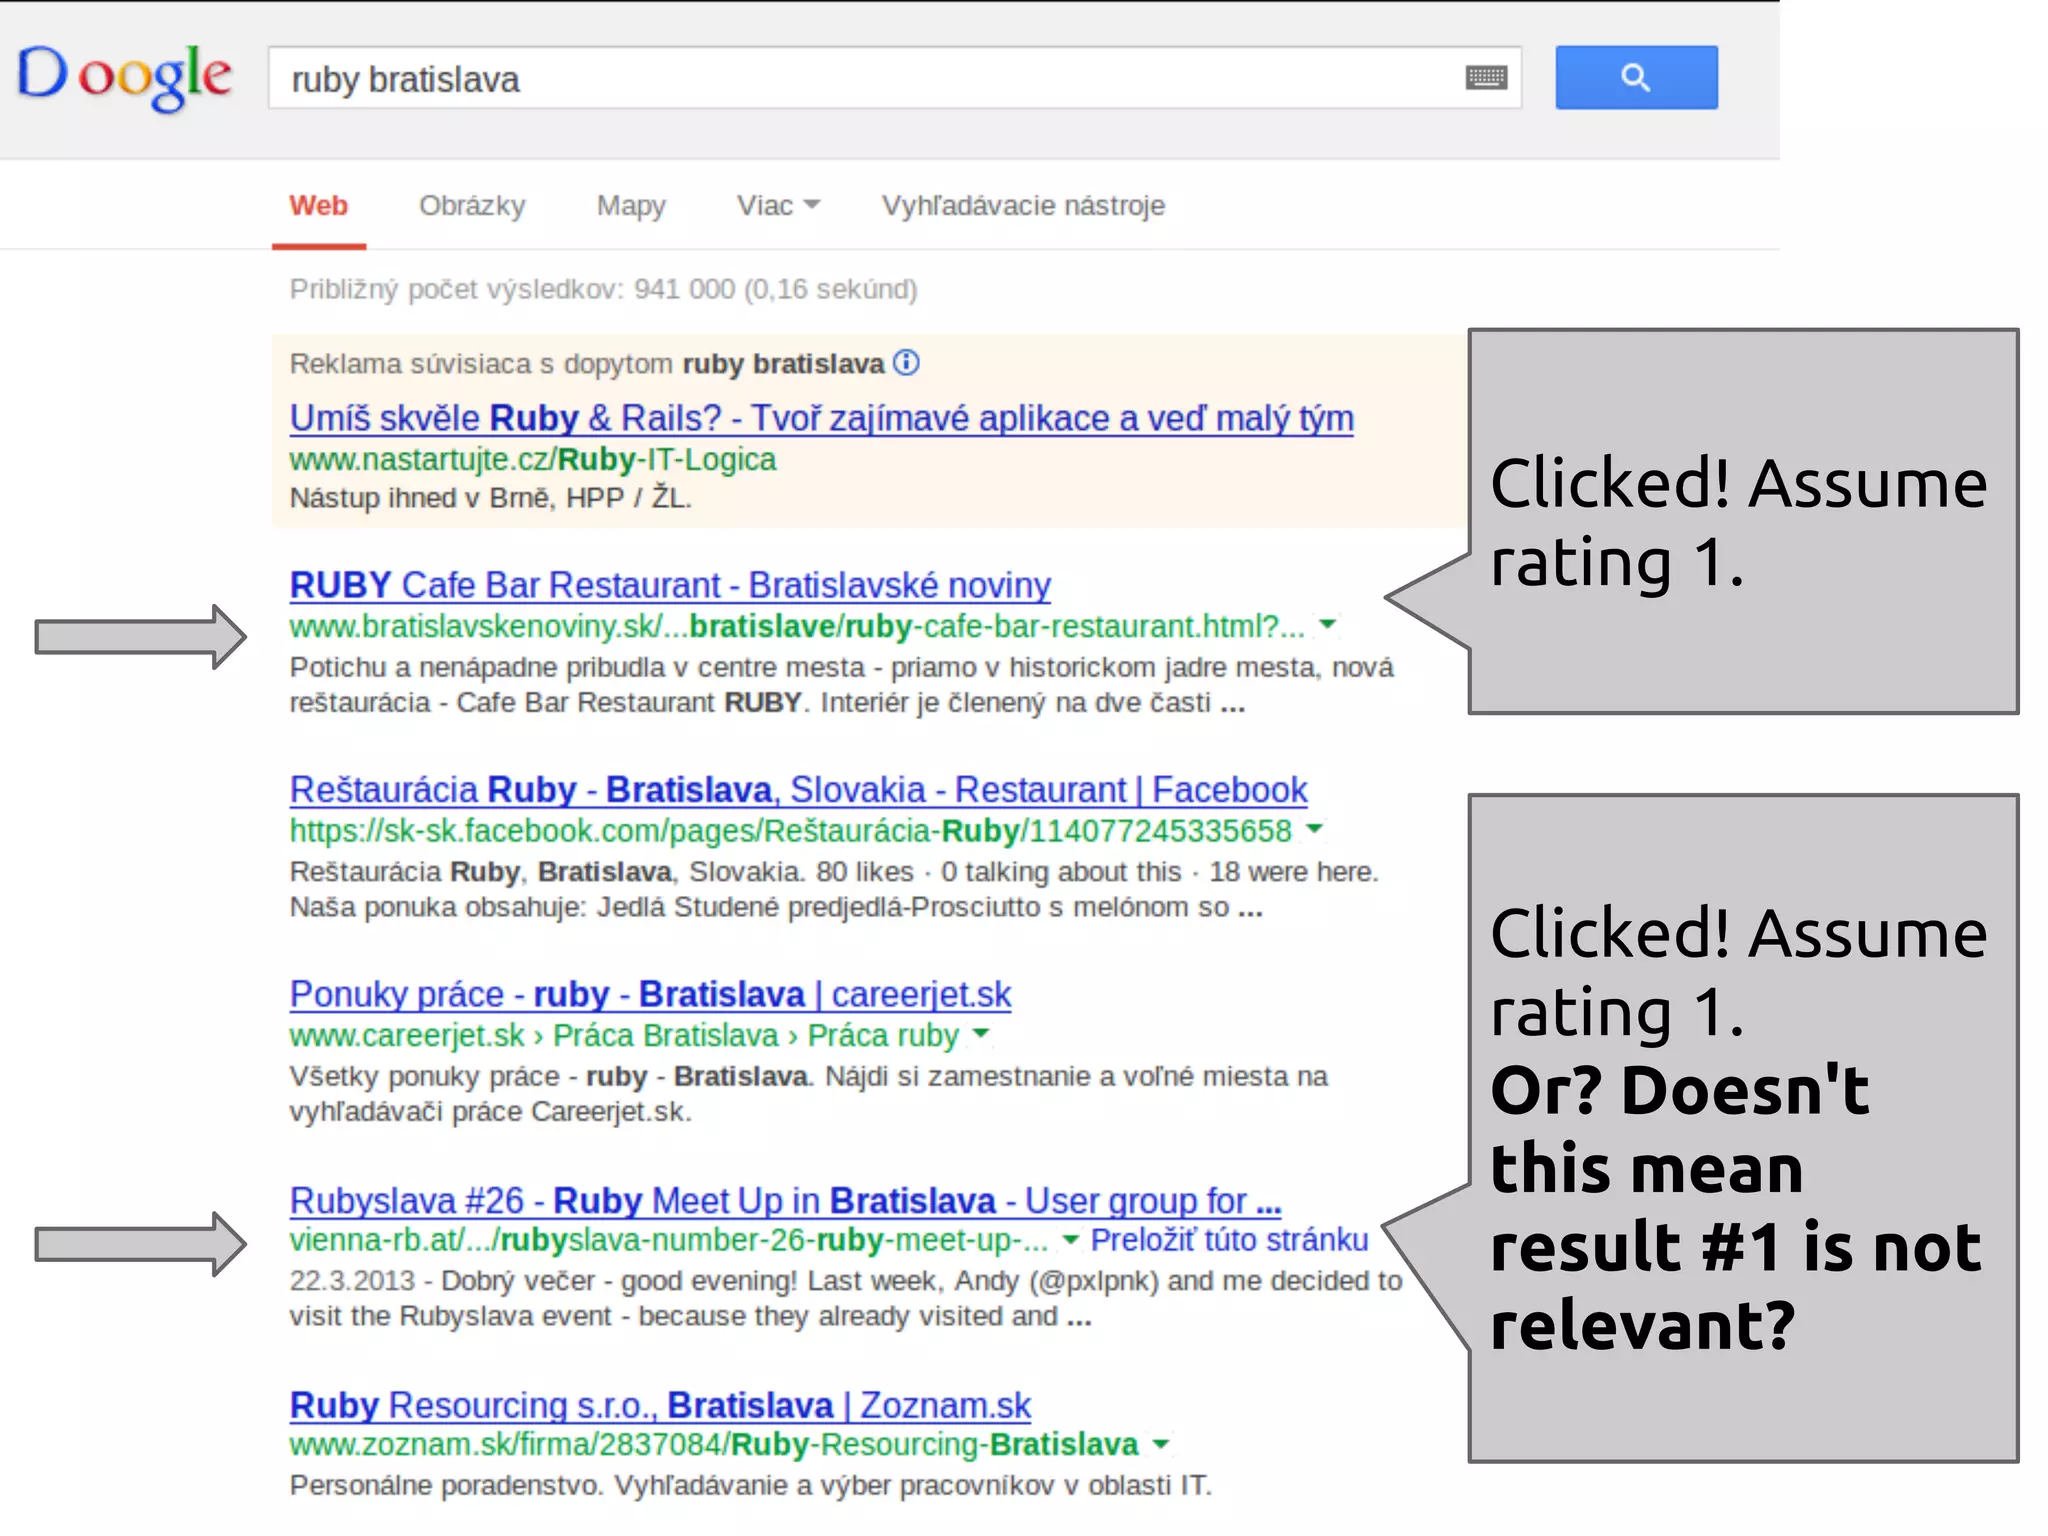Click the 'www.zoznam.sk/firma/2837084' green URL
This screenshot has height=1536, width=2048.
click(714, 1444)
